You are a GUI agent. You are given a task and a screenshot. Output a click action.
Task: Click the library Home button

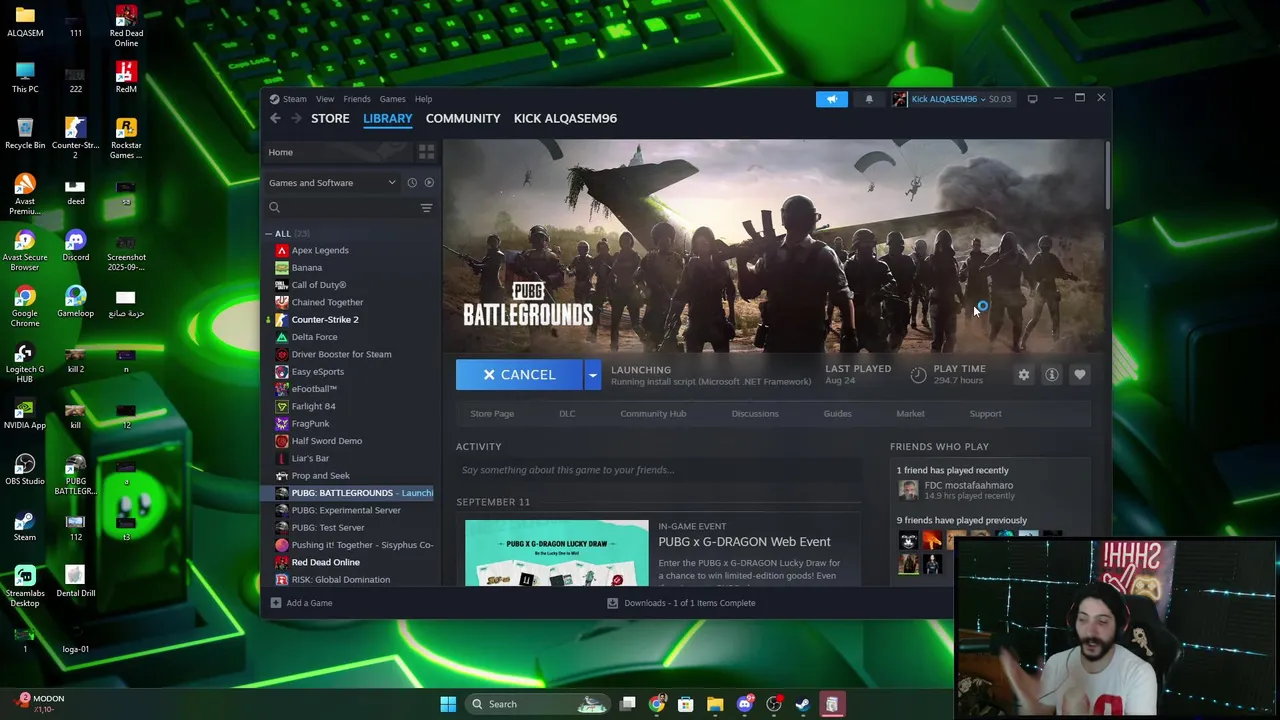tap(337, 152)
